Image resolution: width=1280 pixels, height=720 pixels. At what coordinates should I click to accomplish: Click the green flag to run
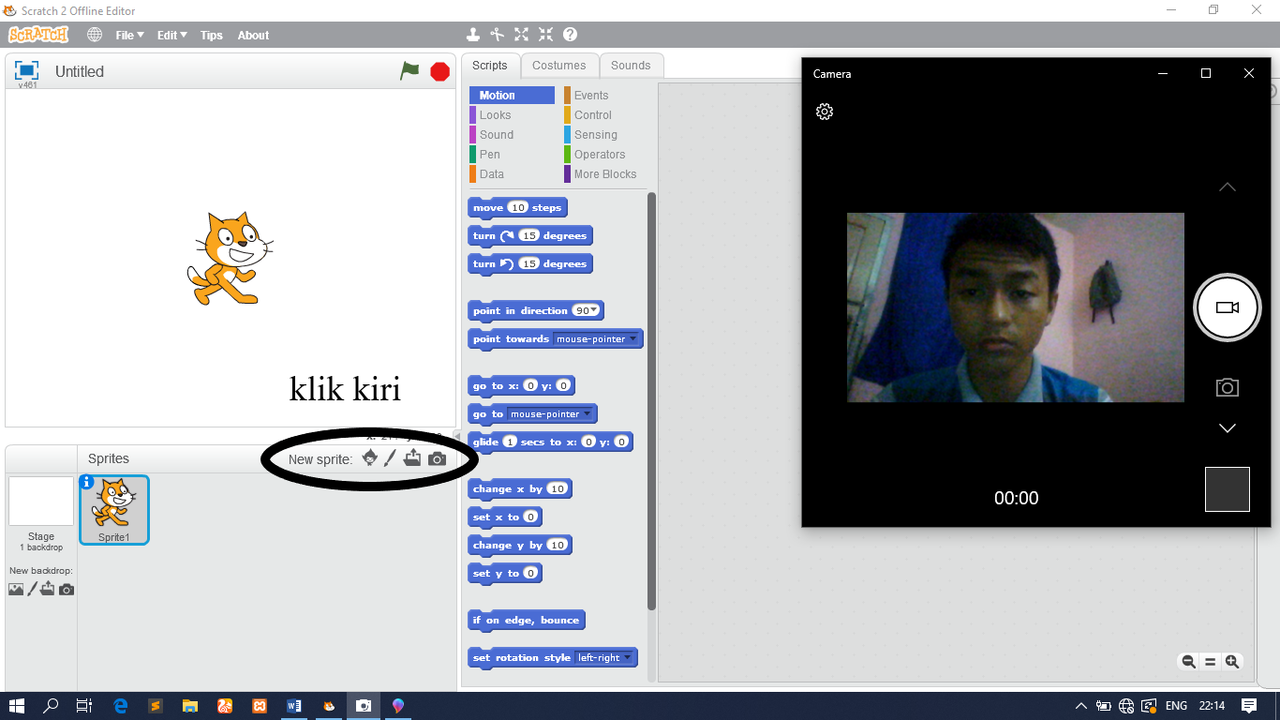coord(410,71)
